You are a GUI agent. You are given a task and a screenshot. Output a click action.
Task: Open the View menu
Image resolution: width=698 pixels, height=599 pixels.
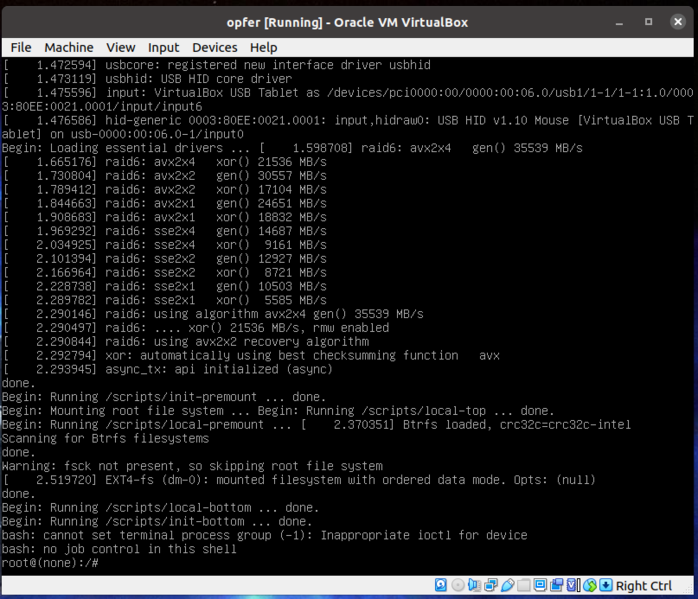click(120, 47)
